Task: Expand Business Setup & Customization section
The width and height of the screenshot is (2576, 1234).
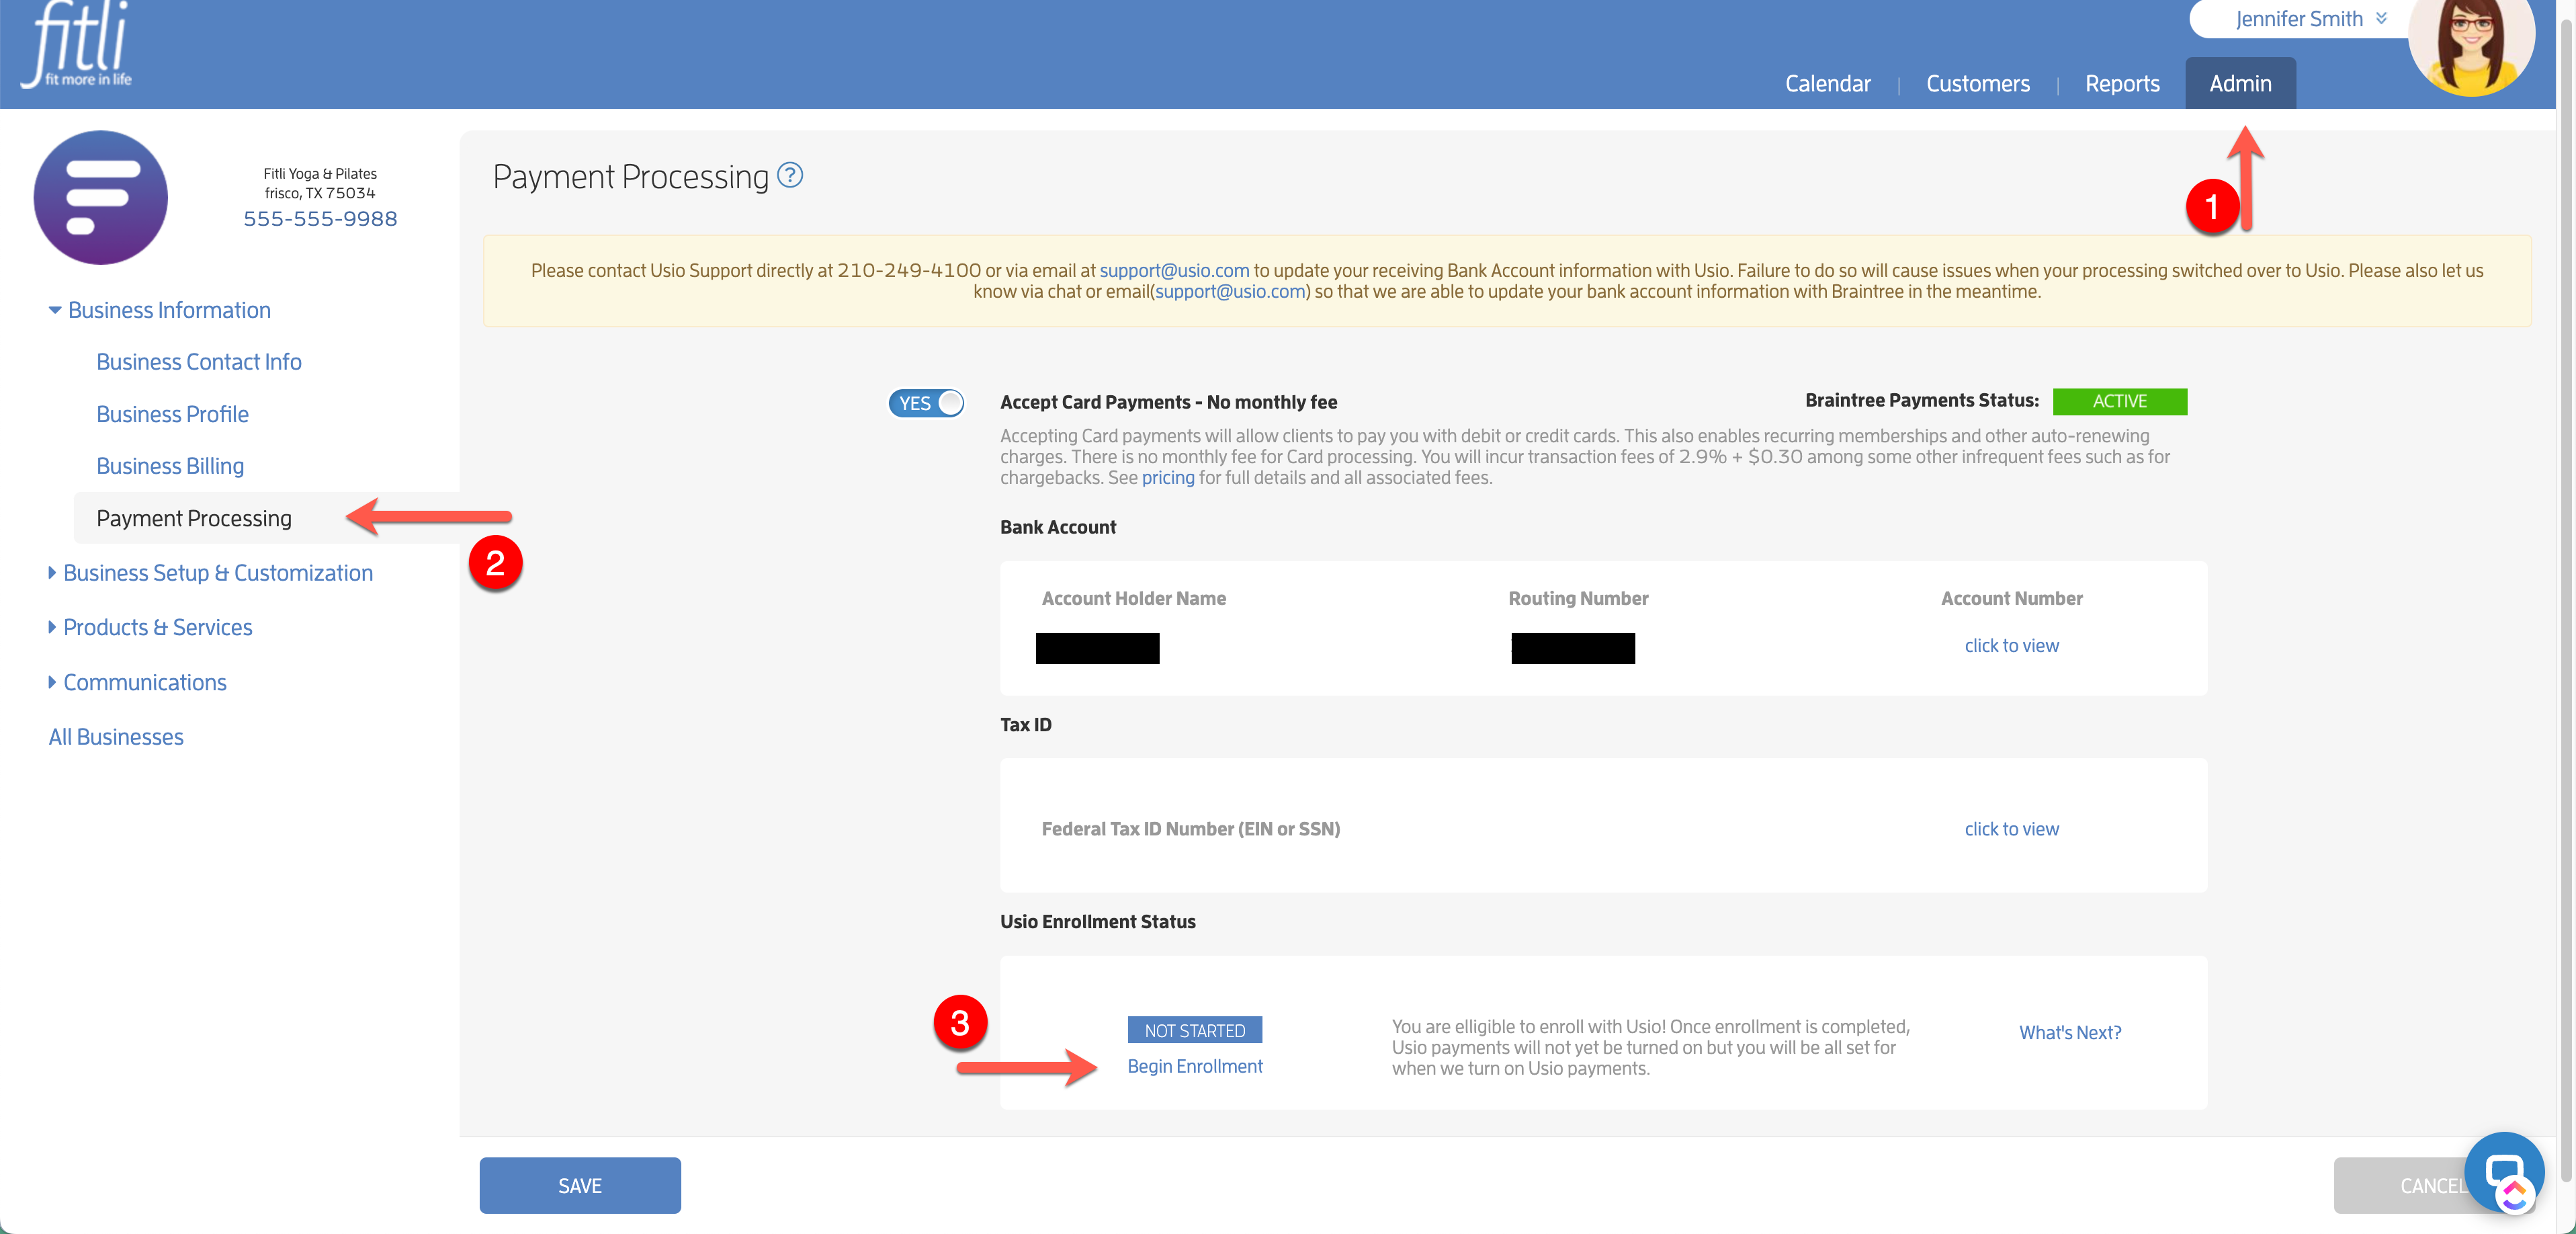Action: (211, 573)
